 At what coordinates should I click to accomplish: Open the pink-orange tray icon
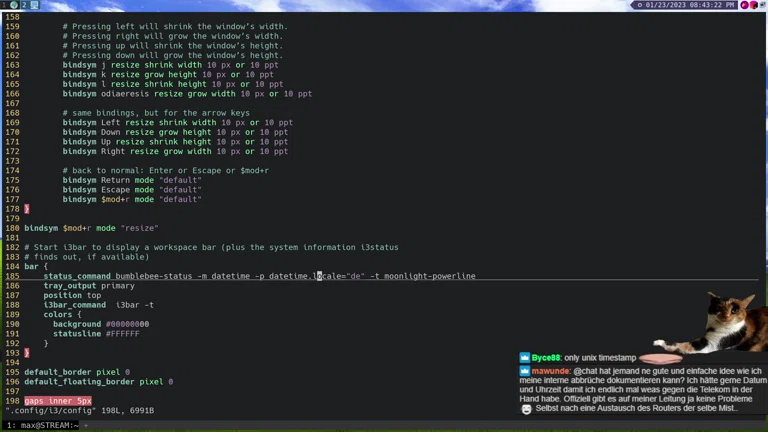[753, 5]
